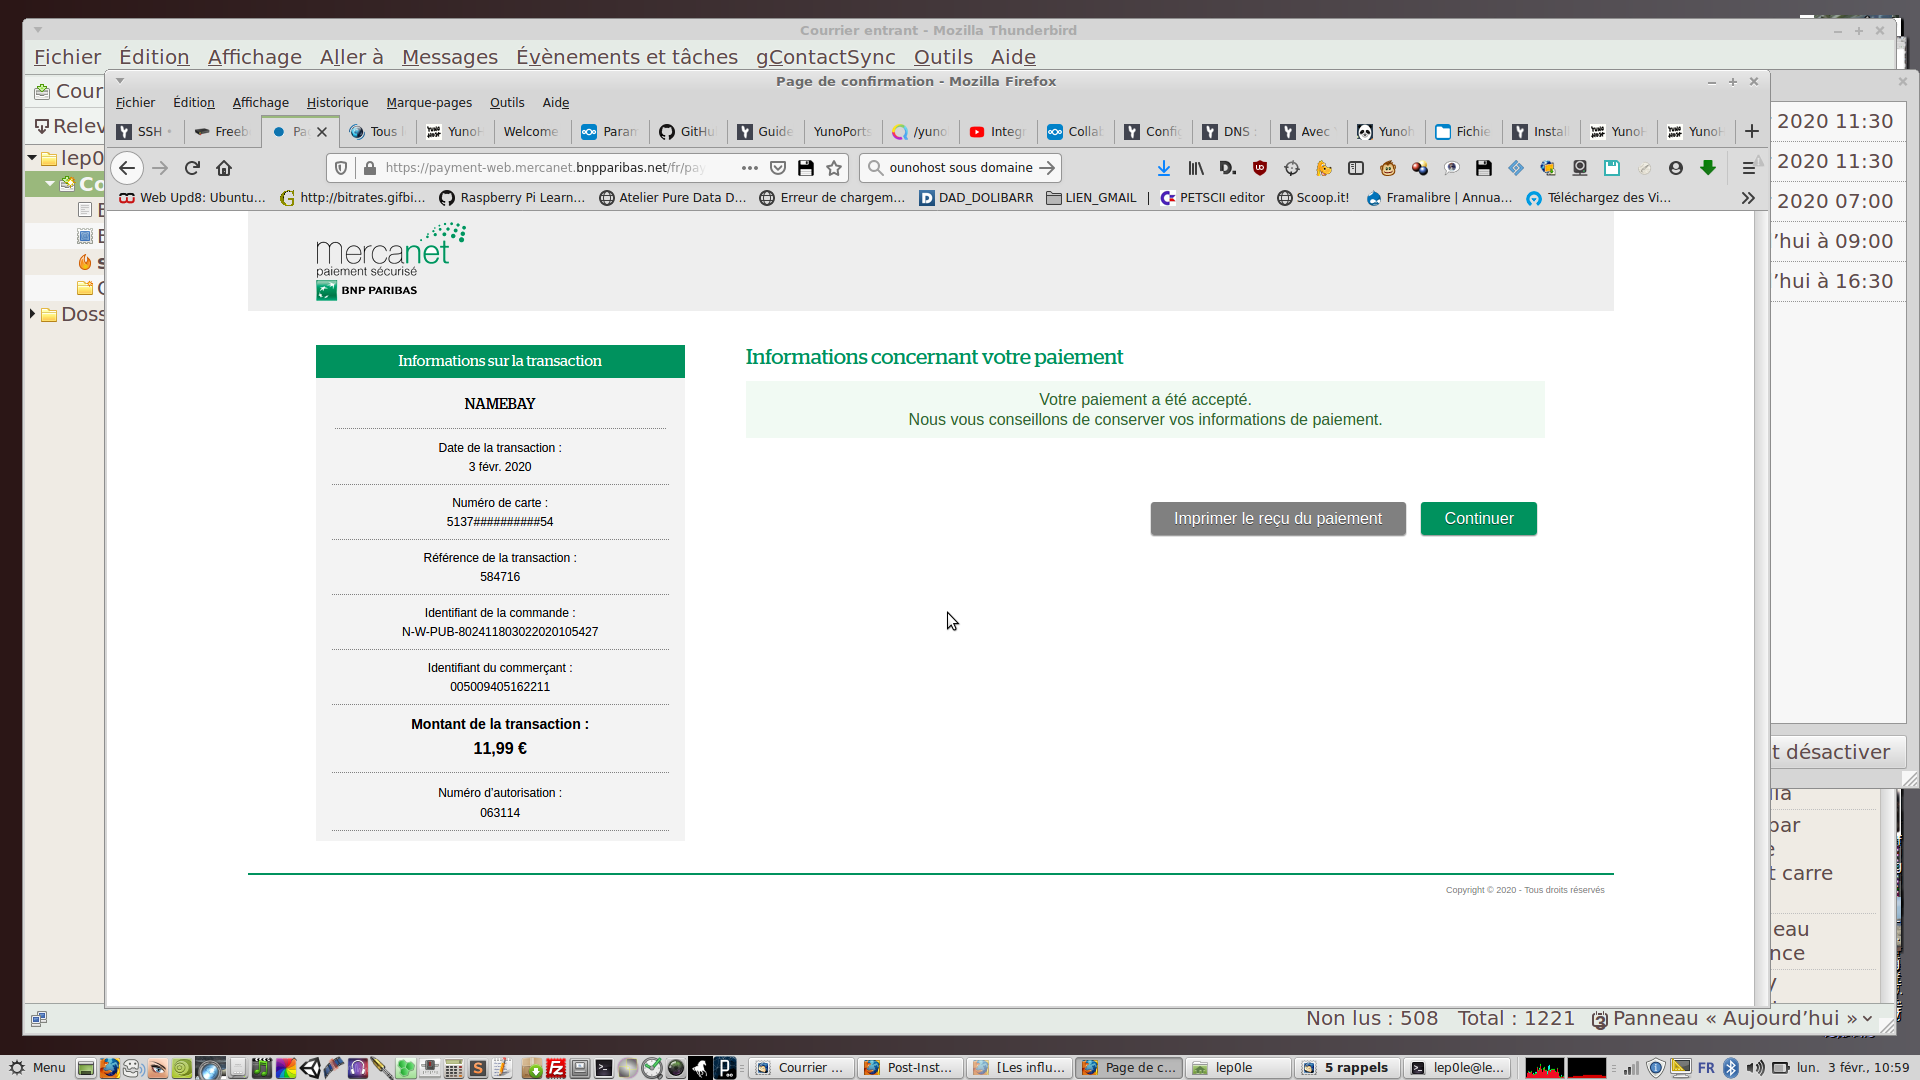This screenshot has width=1920, height=1080.
Task: Open the Firefox account avatar icon
Action: 1676,168
